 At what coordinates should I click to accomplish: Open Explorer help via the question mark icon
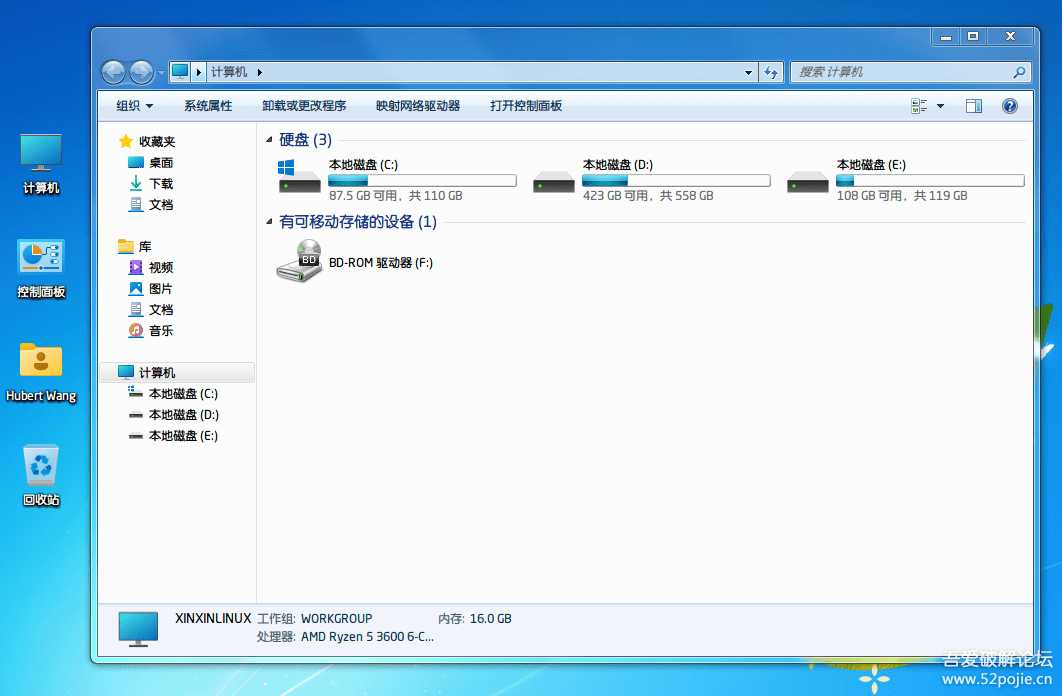pos(1010,105)
